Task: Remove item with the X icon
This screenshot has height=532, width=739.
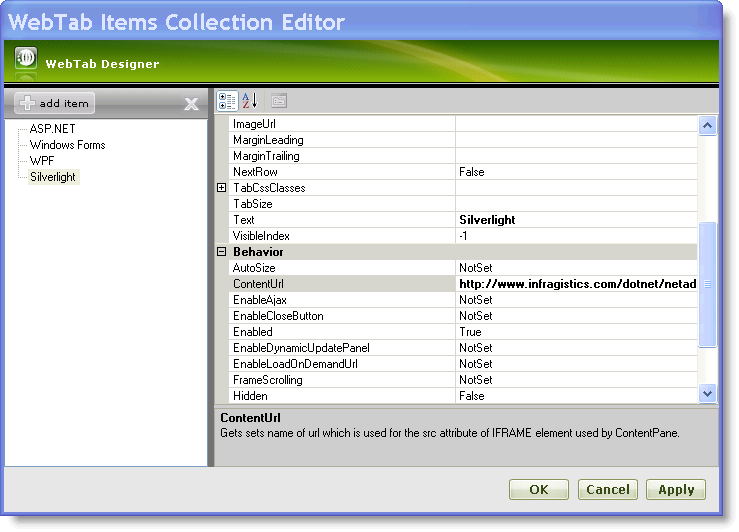Action: [x=191, y=104]
